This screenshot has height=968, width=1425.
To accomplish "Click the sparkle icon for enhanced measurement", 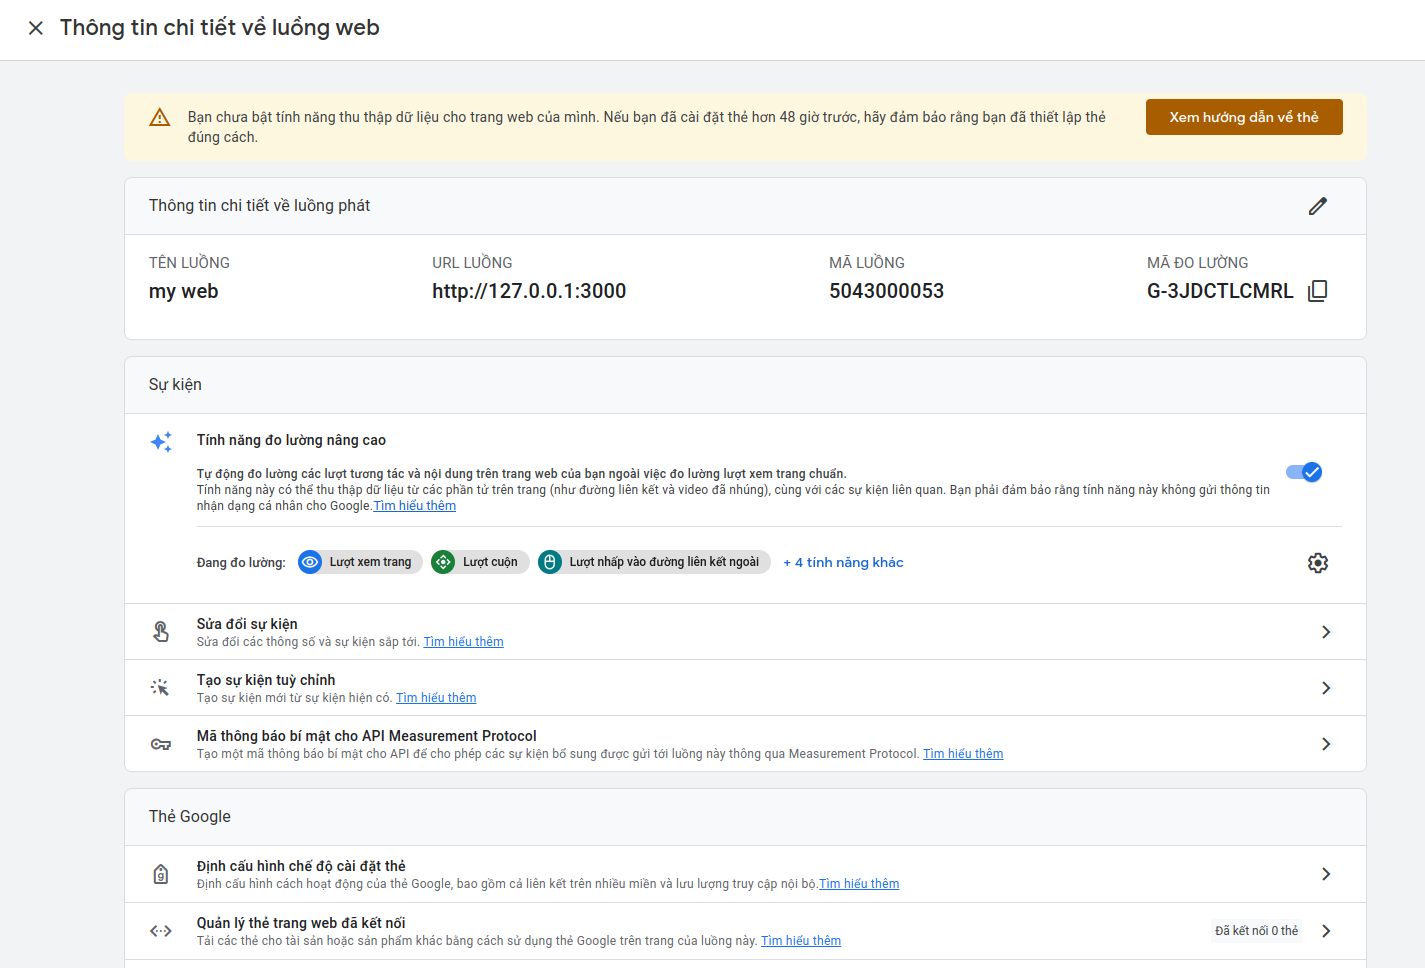I will (161, 442).
